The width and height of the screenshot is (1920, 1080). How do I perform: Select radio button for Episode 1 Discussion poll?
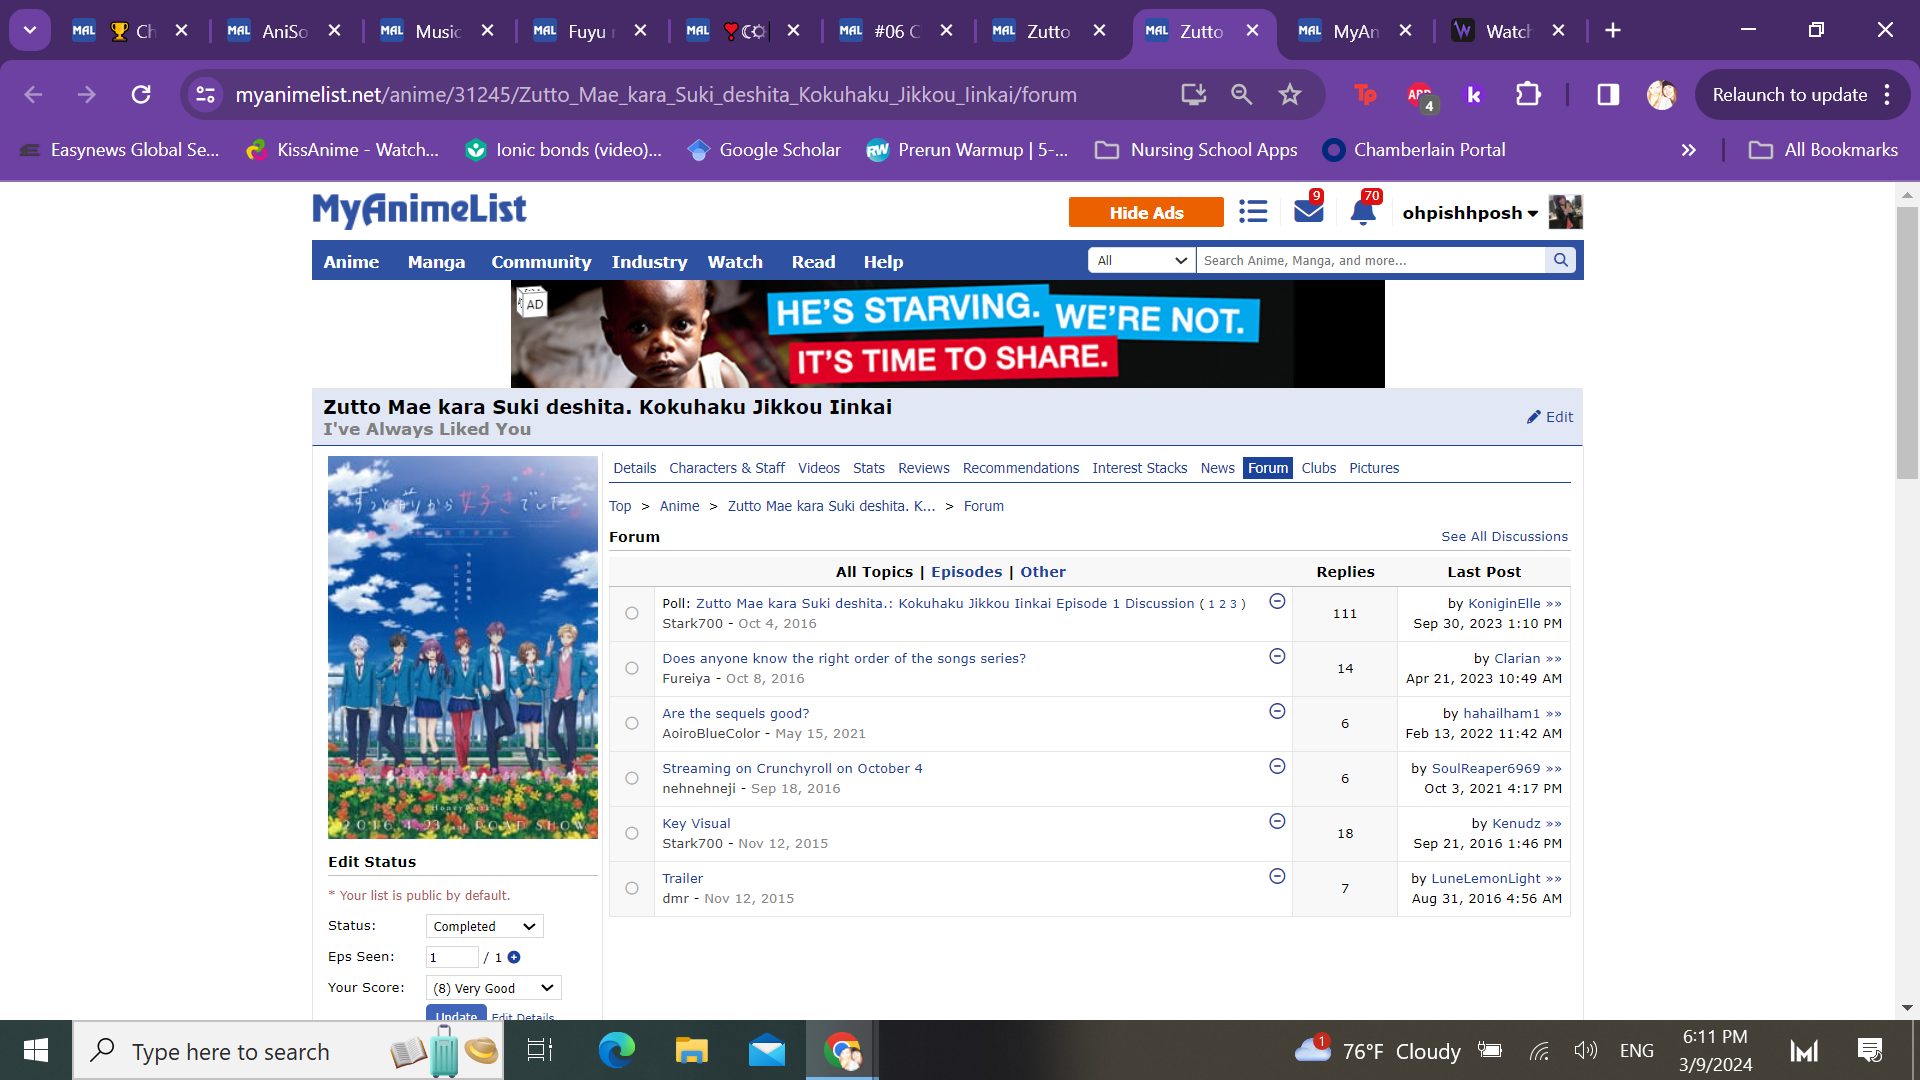pos(632,613)
